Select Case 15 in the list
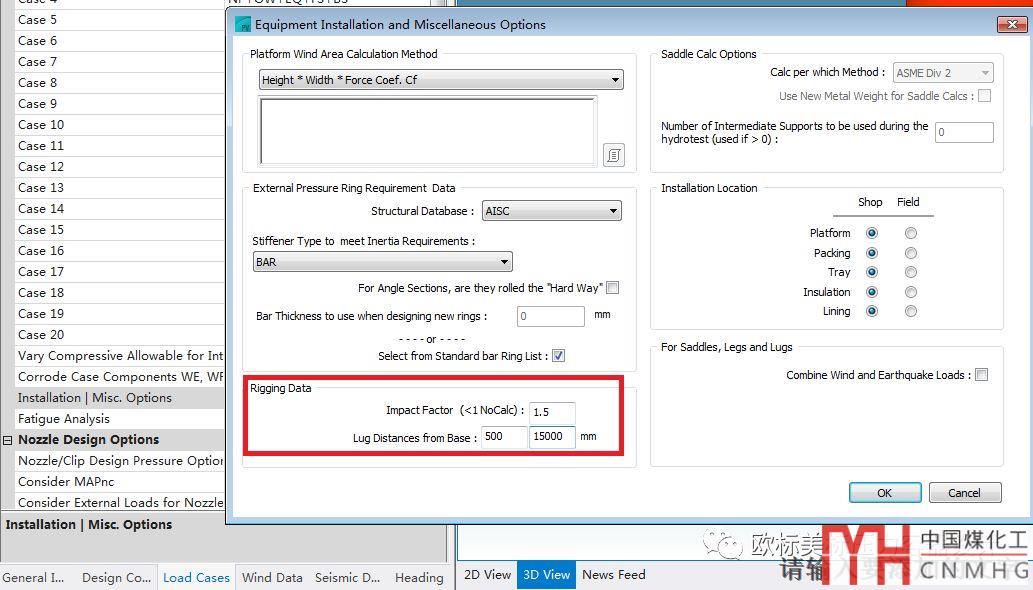The image size is (1033, 590). coord(119,230)
